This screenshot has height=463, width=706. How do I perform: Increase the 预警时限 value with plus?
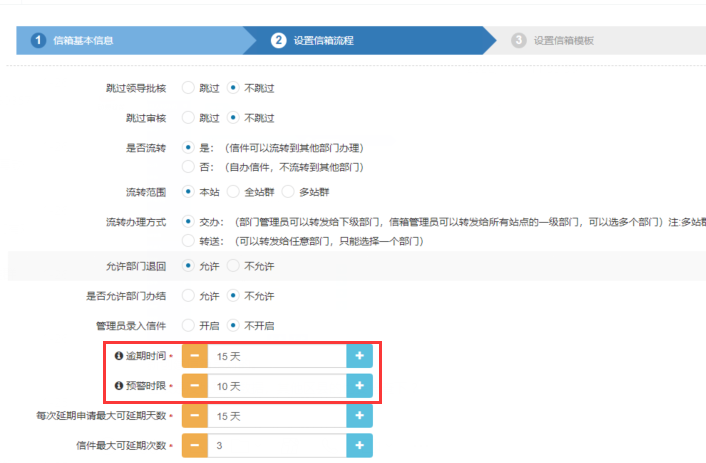tap(359, 385)
